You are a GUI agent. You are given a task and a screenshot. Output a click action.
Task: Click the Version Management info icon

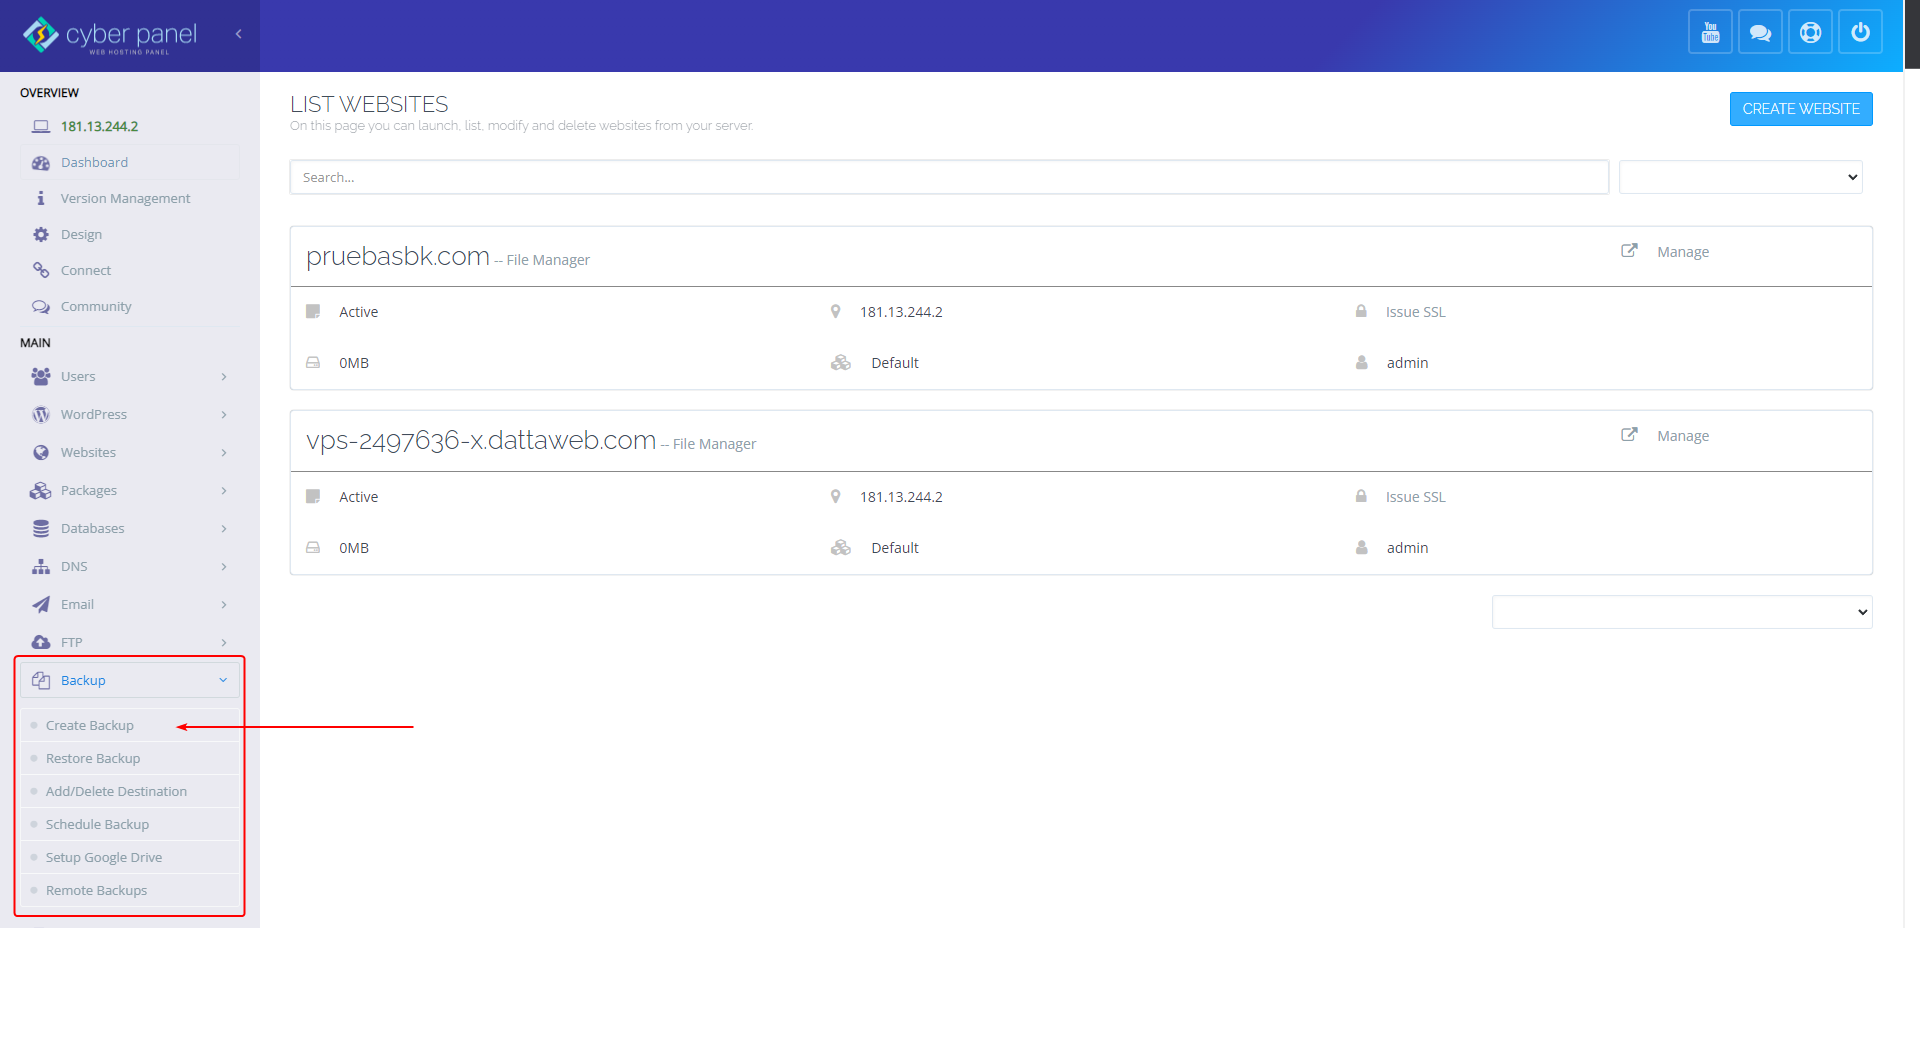pos(41,199)
